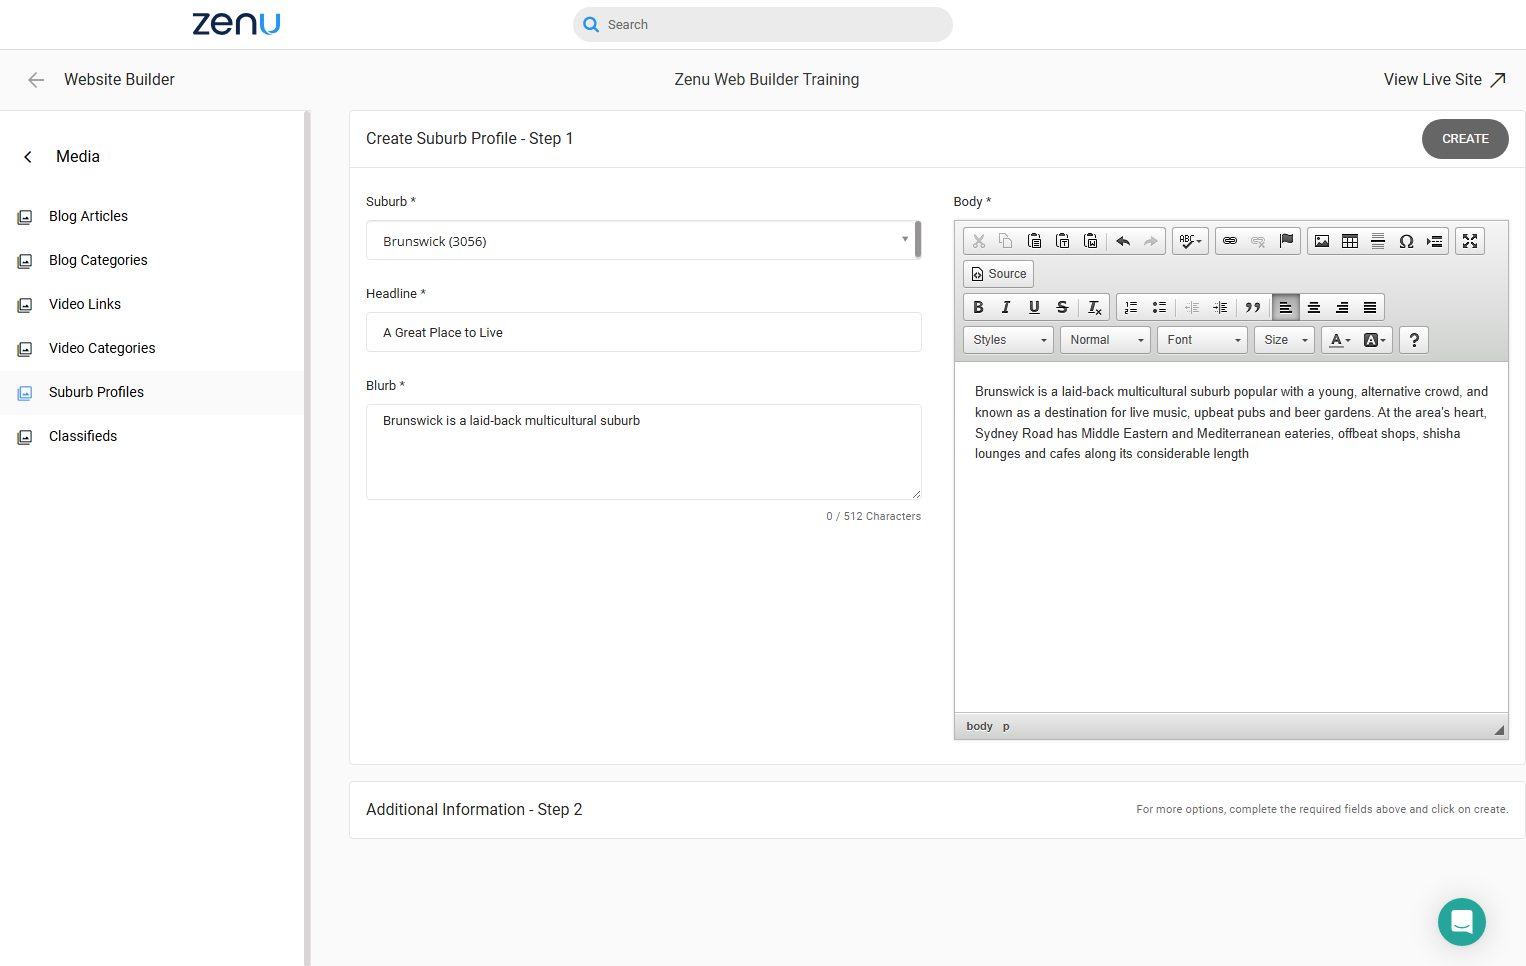
Task: Click the CREATE button
Action: [x=1465, y=139]
